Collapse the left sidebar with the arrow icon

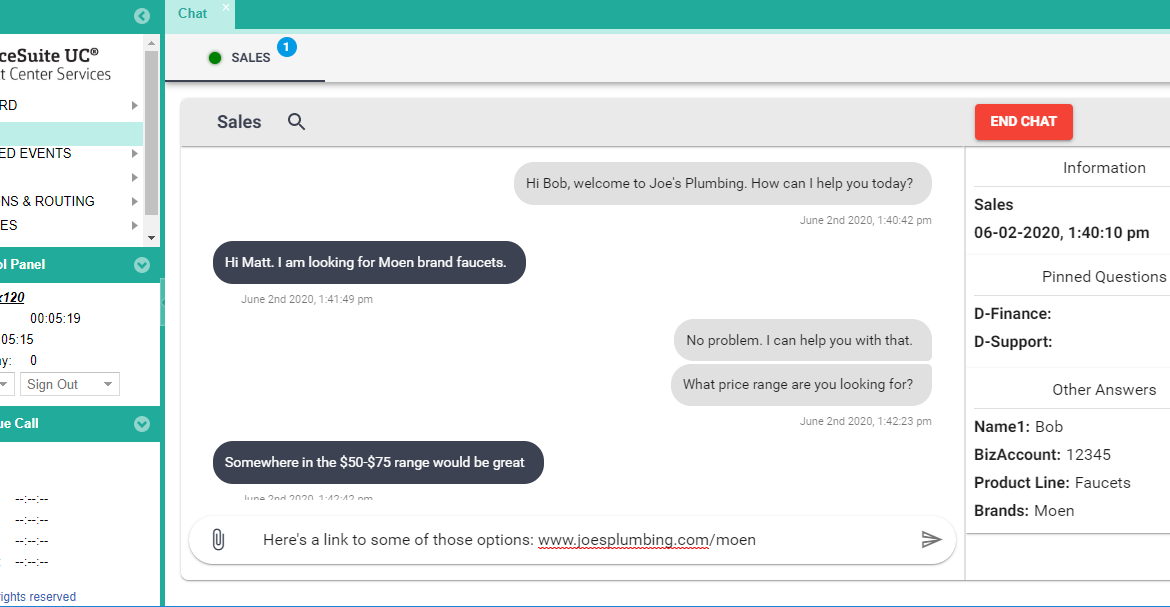(x=142, y=15)
